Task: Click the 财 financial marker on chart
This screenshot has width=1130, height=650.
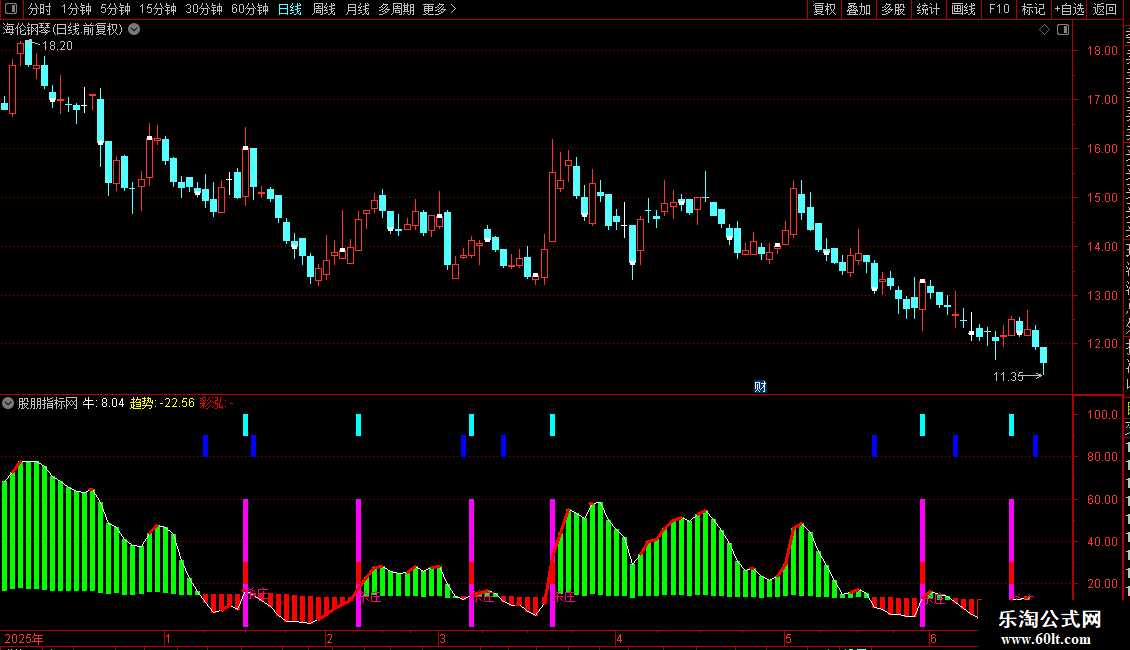Action: coord(760,387)
